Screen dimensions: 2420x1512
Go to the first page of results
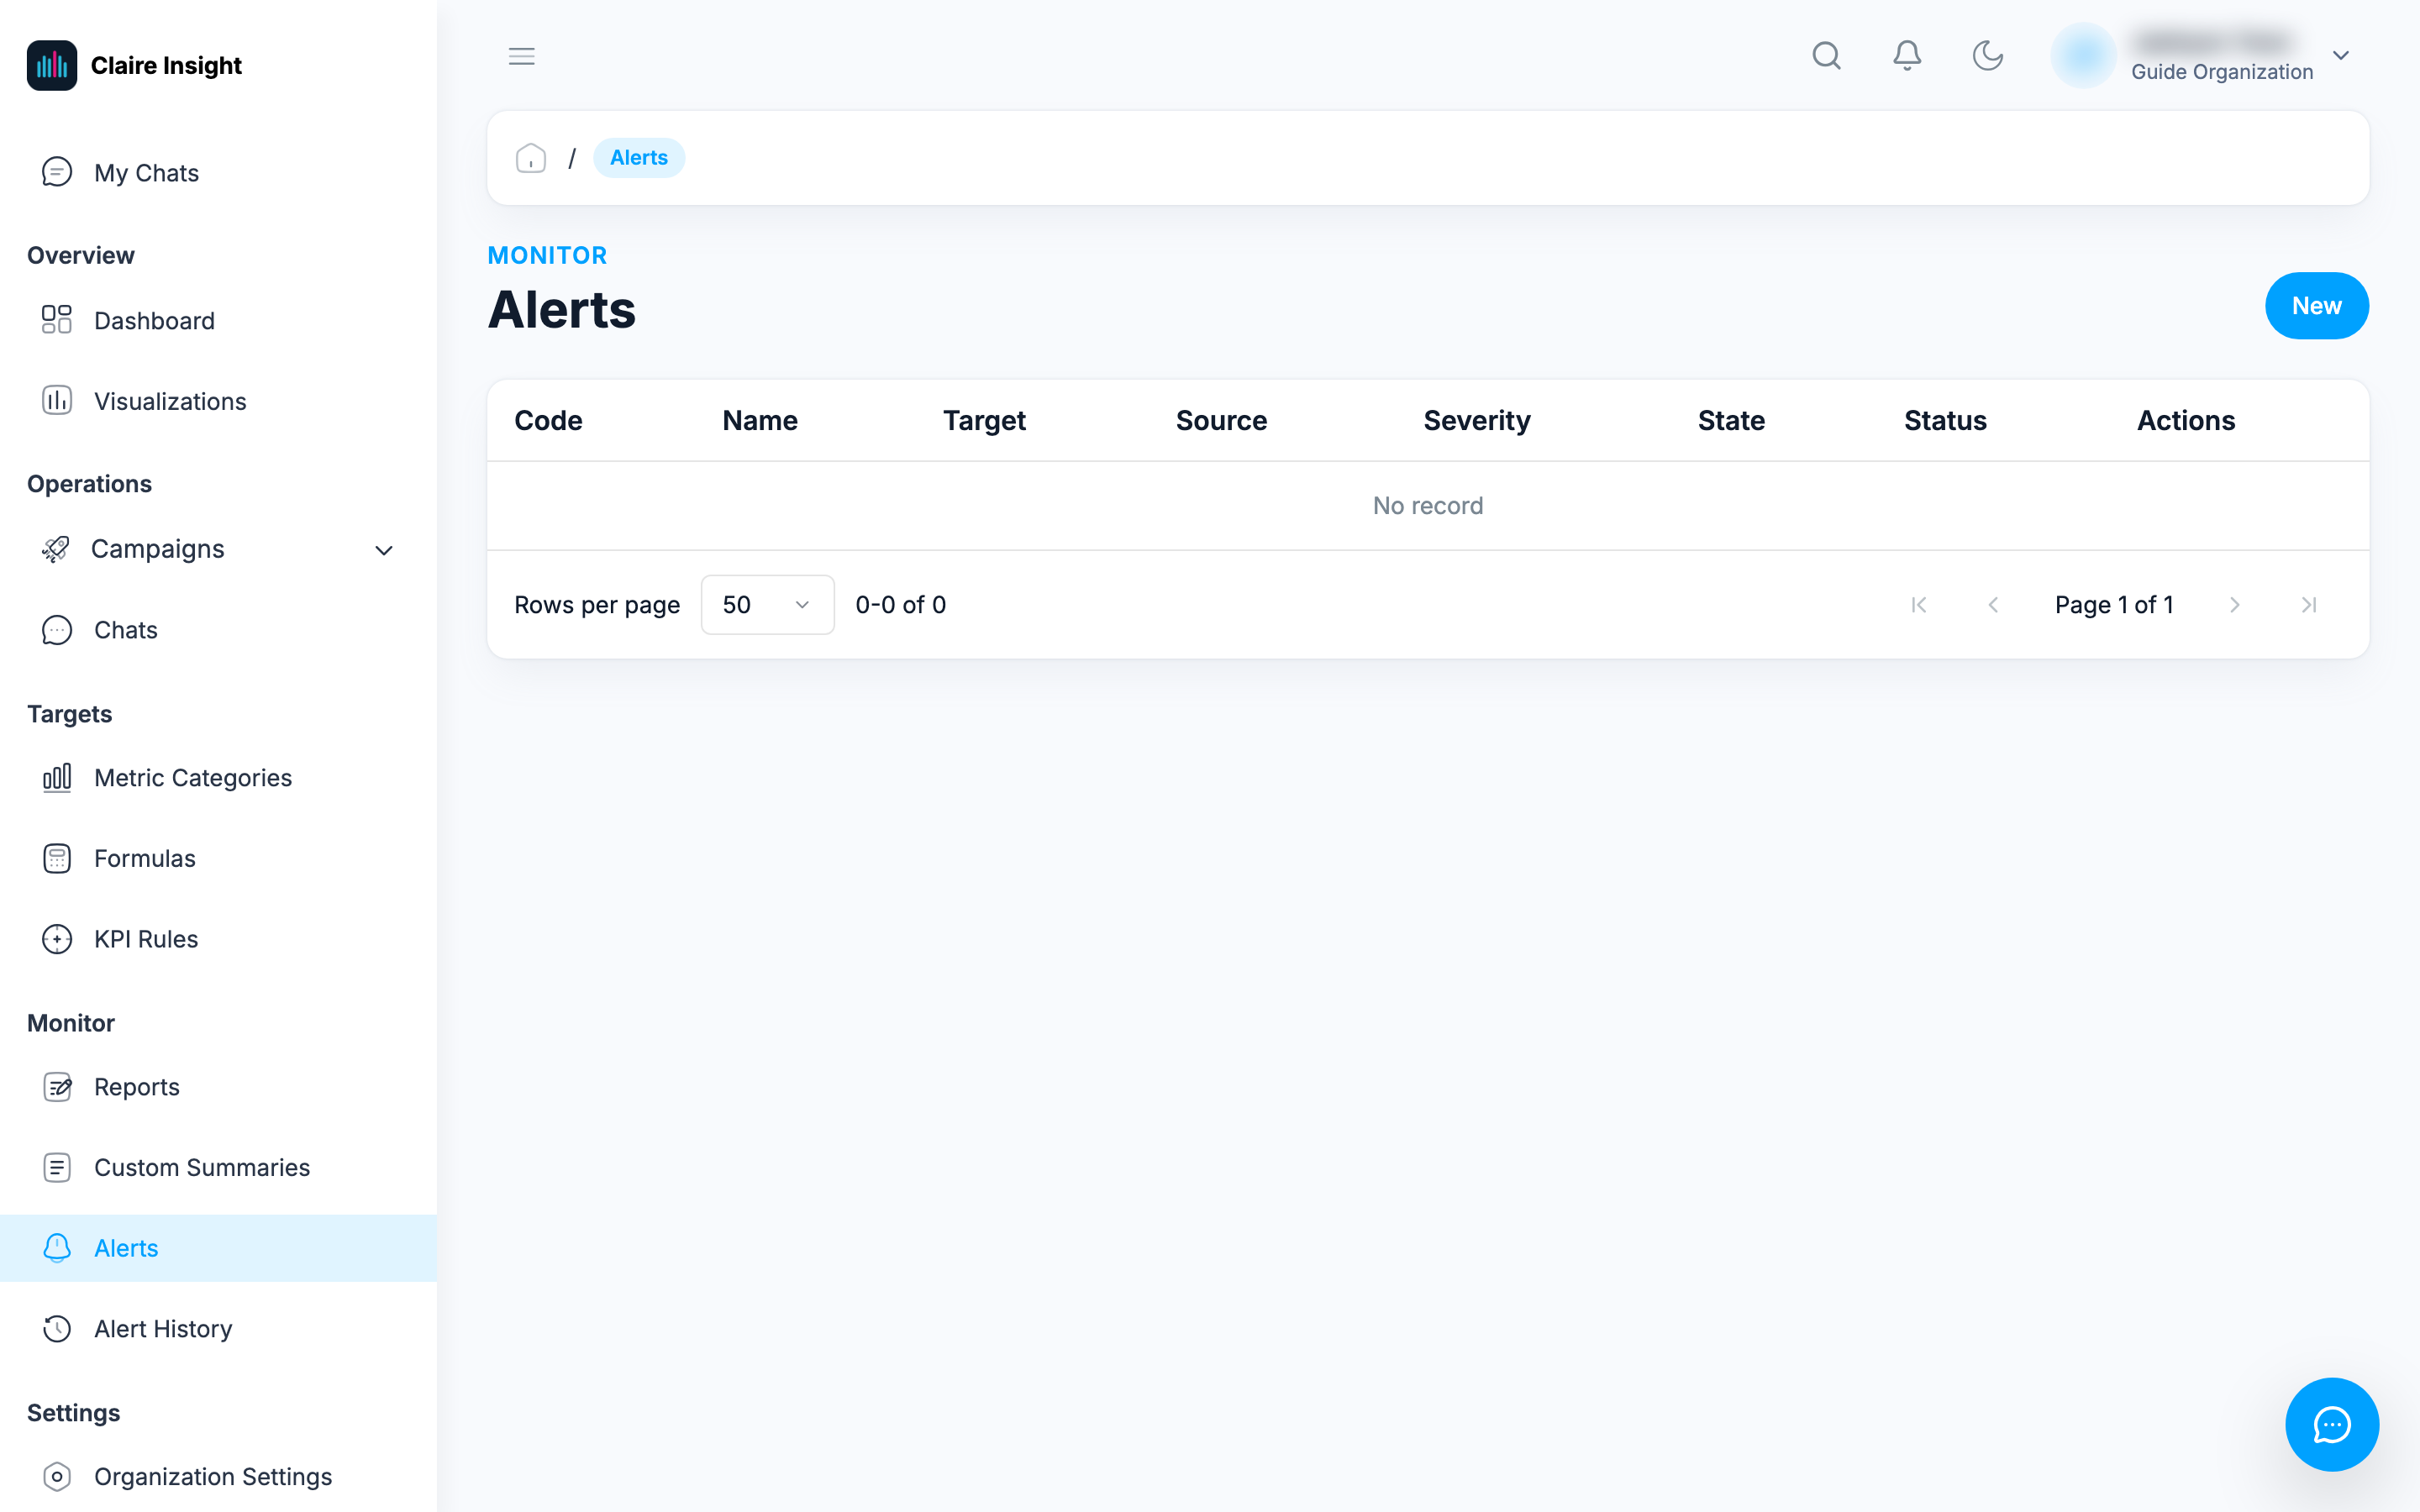[x=1918, y=605]
